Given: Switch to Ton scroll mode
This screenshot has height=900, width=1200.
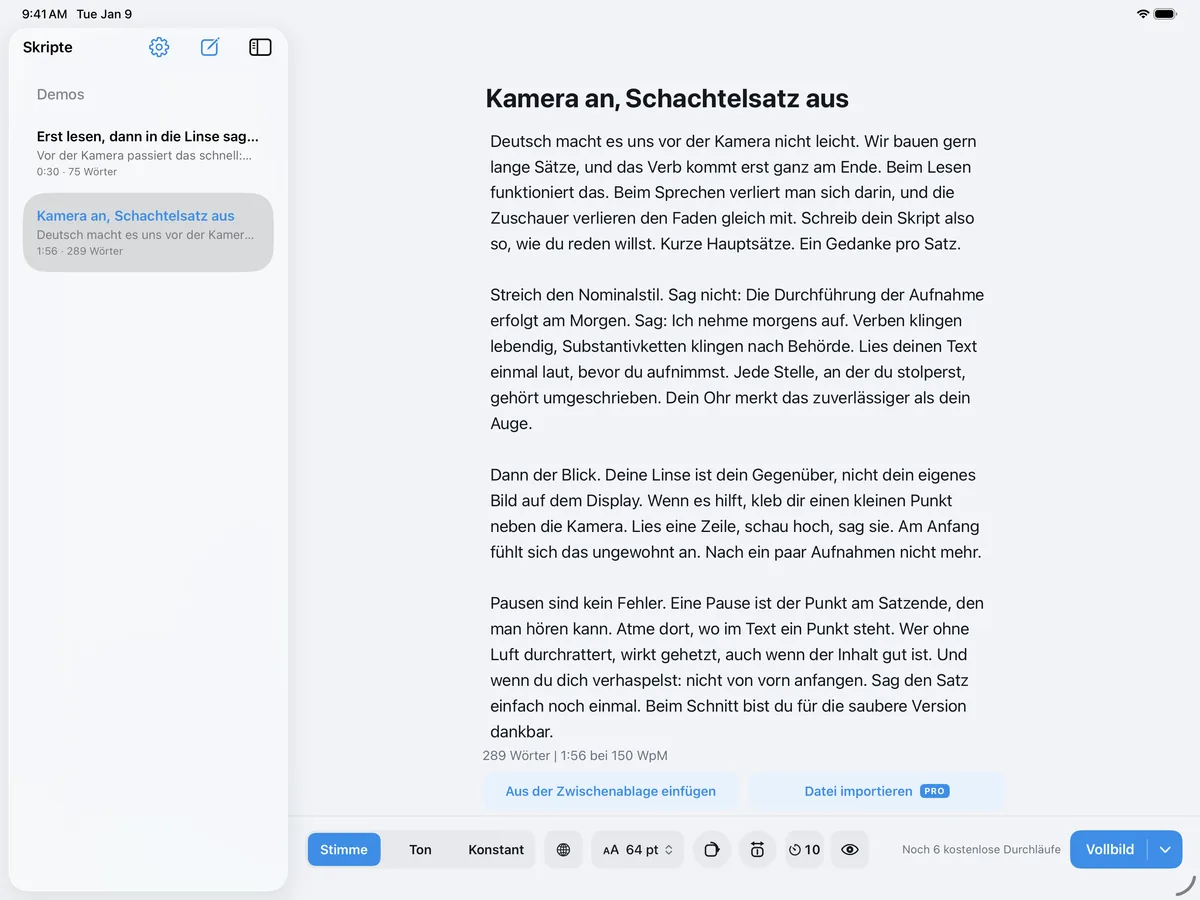Looking at the screenshot, I should click(x=420, y=850).
